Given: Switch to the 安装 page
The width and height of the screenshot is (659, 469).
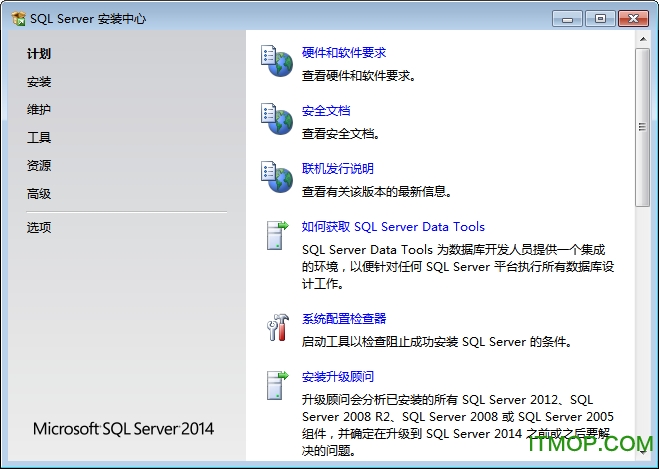Looking at the screenshot, I should (x=39, y=82).
